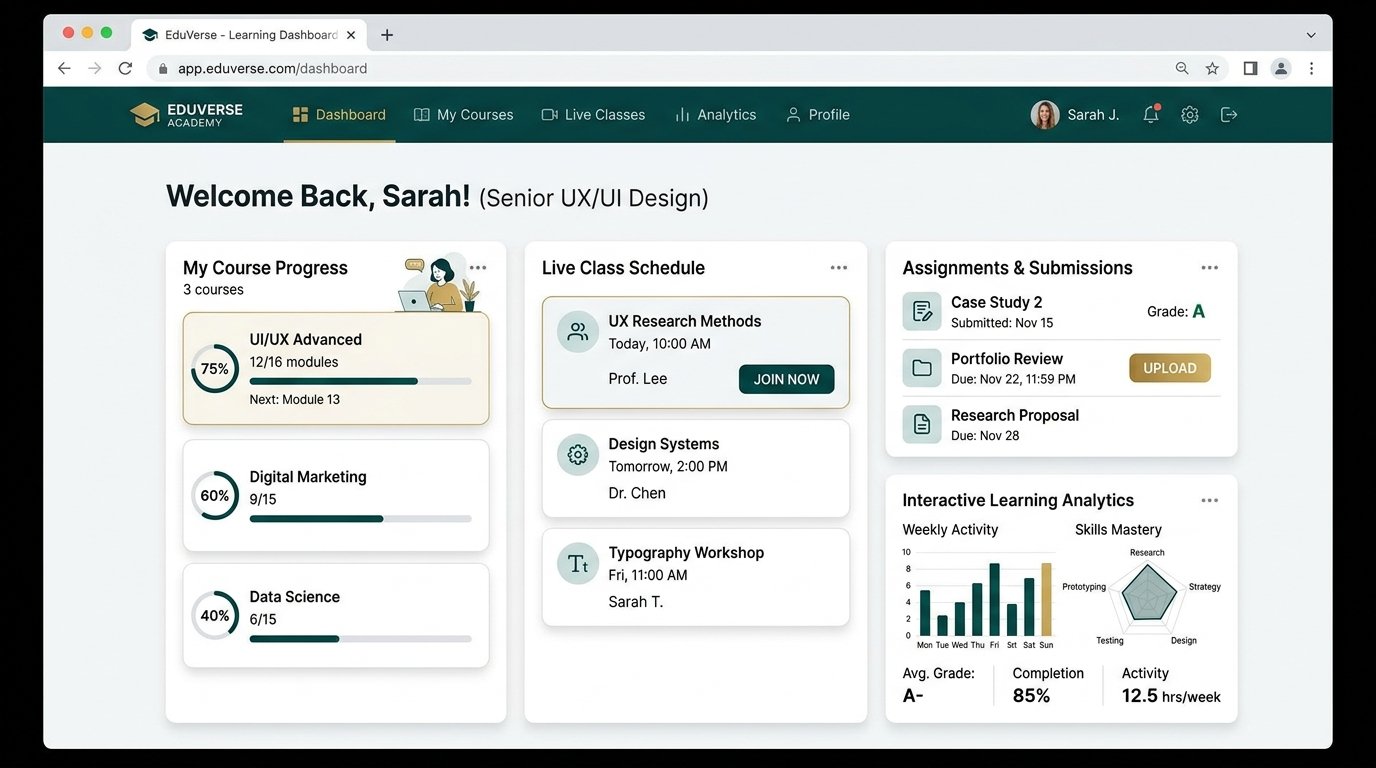Click the Research Proposal file icon

click(921, 424)
